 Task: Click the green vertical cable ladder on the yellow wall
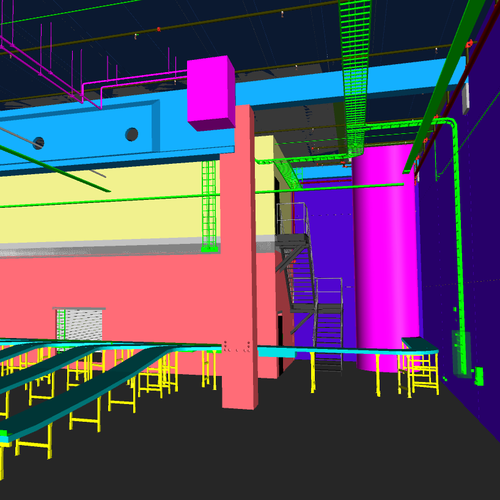coord(209,207)
